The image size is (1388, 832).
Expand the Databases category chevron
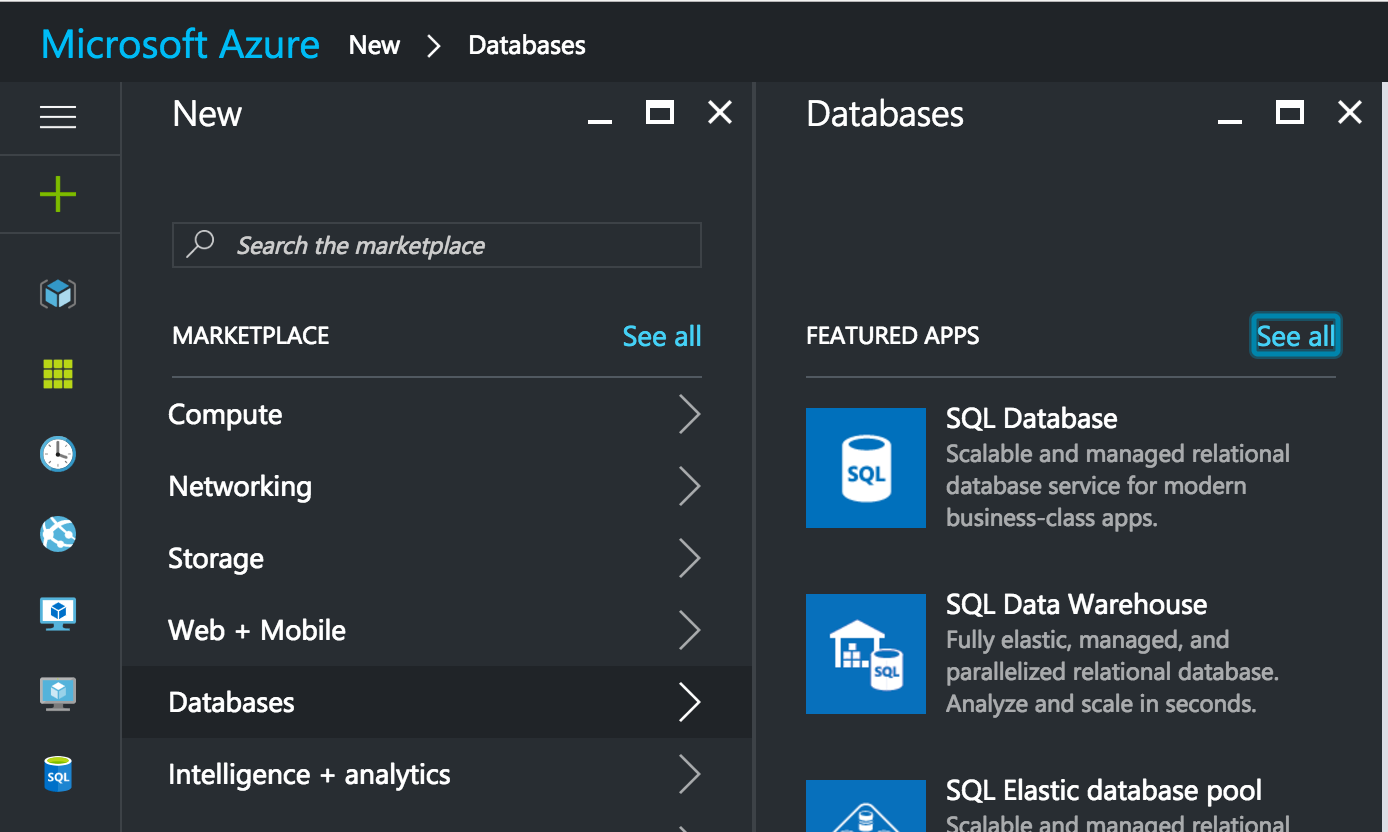pyautogui.click(x=689, y=702)
